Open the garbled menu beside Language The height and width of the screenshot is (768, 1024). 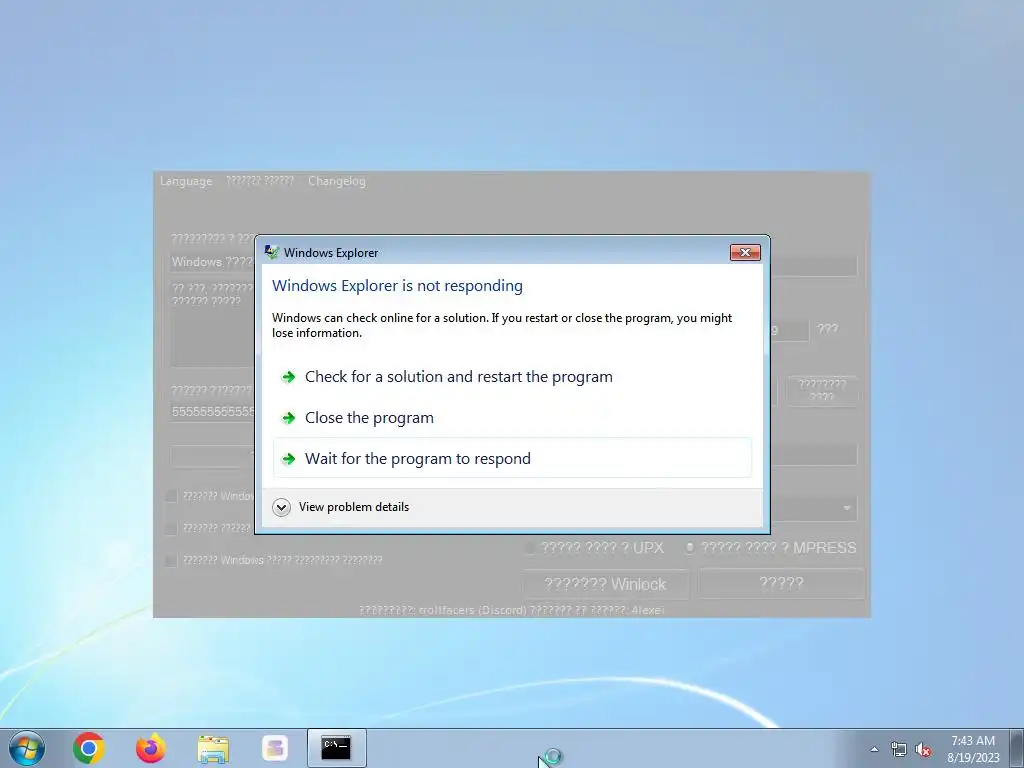pyautogui.click(x=259, y=181)
